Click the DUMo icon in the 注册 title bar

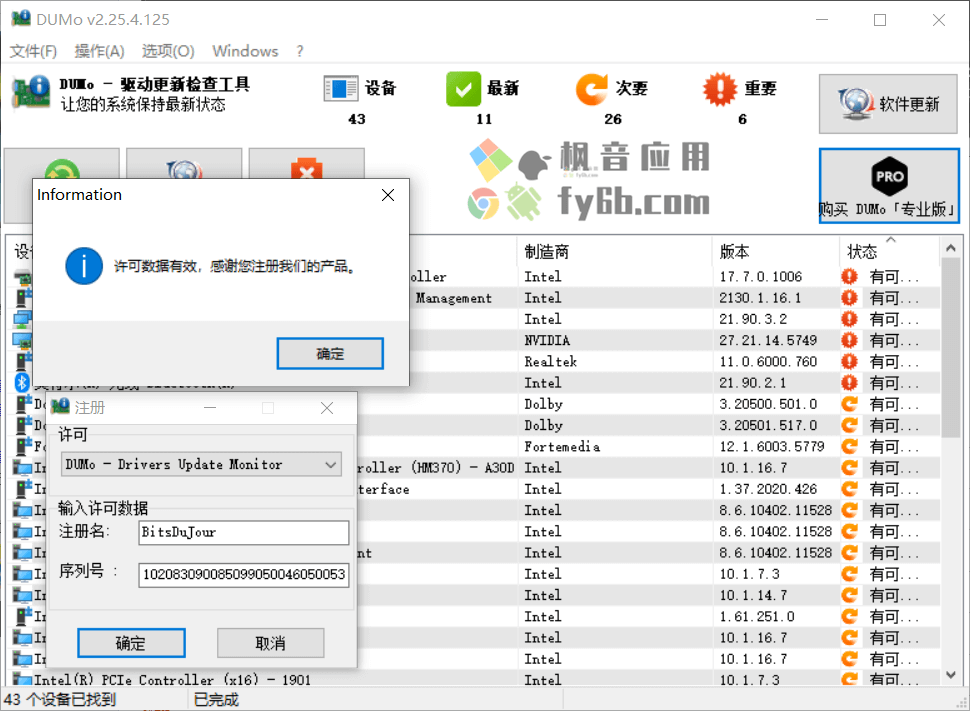60,407
